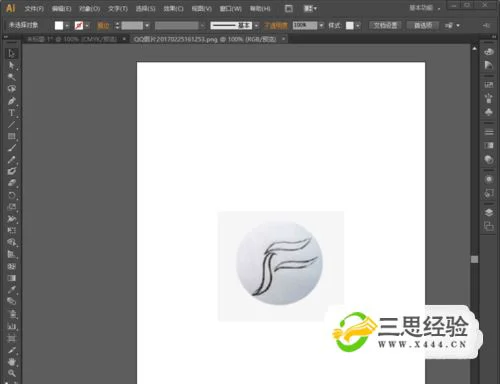Select the Rotate tool
The height and width of the screenshot is (384, 500).
12,195
